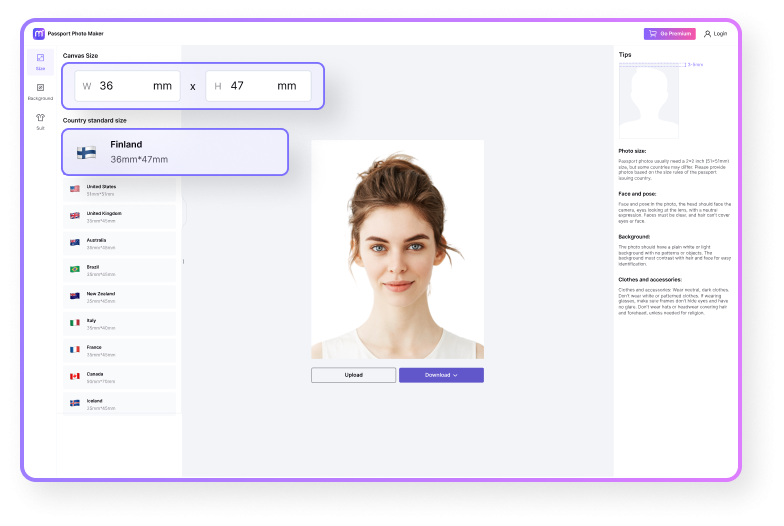The height and width of the screenshot is (526, 784).
Task: Click the Passport Photo Maker logo
Action: coord(39,33)
